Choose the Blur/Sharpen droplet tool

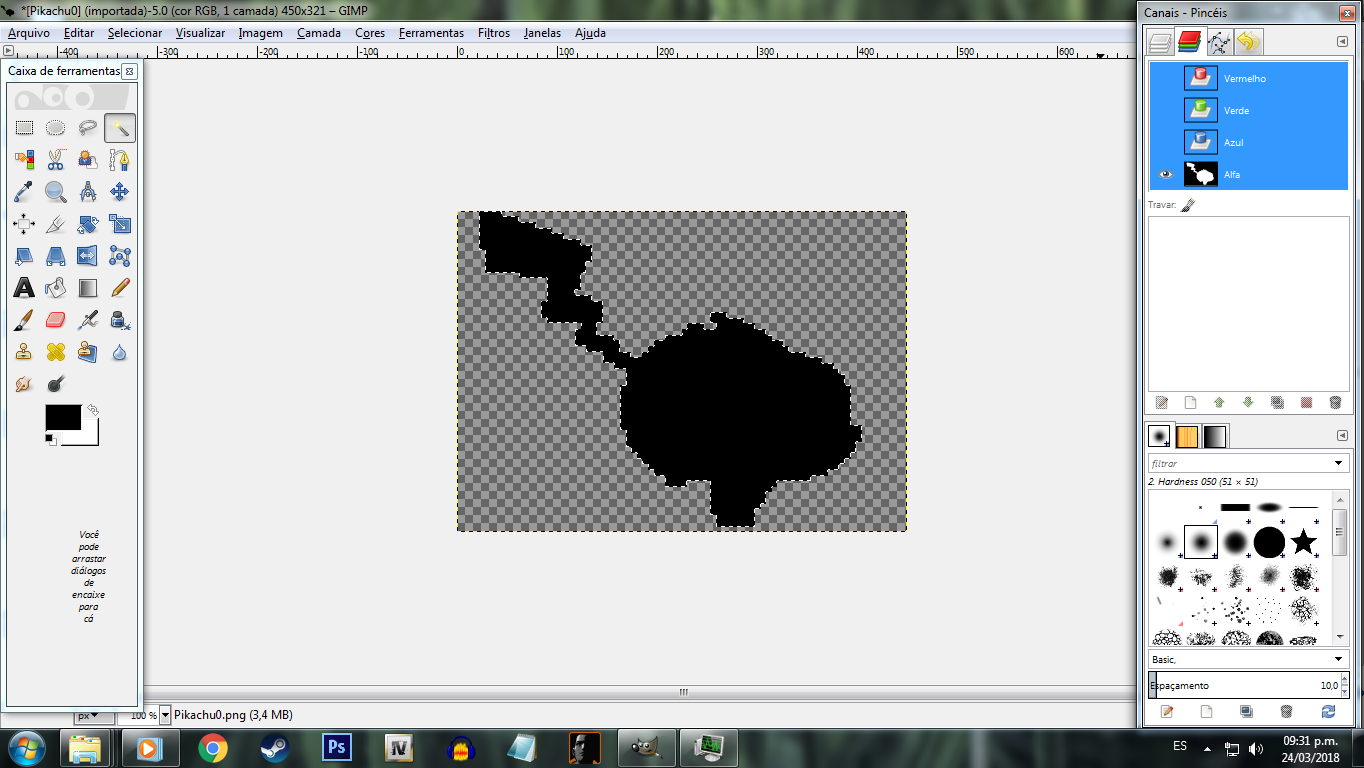120,352
